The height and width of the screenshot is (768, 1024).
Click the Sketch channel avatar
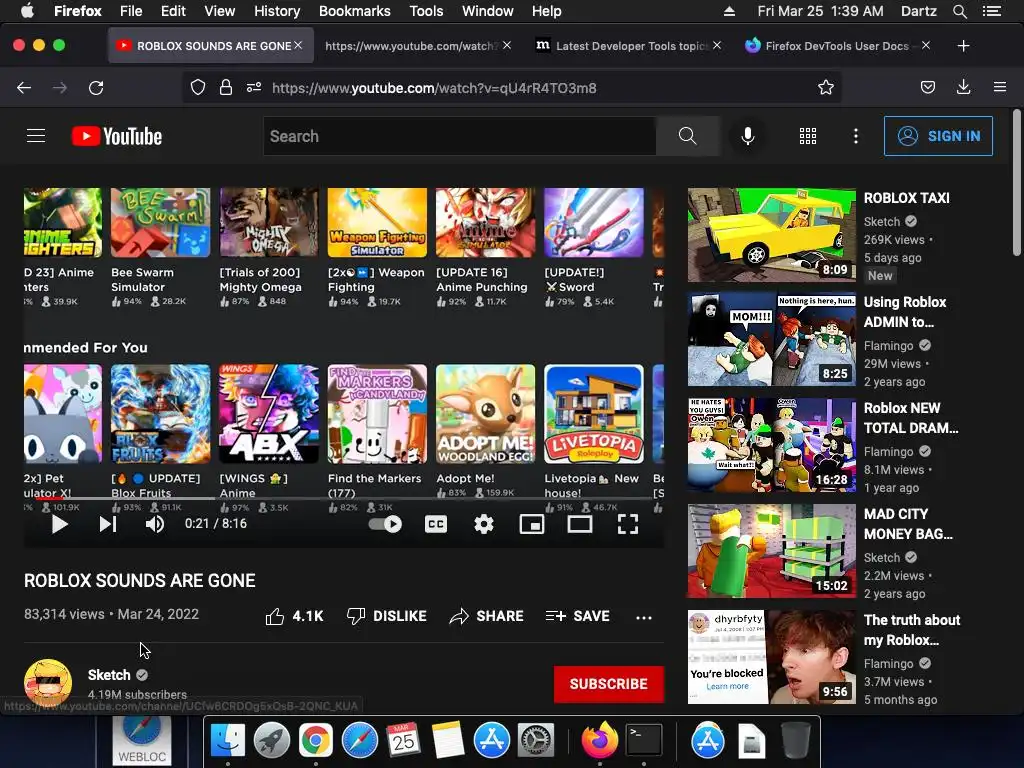[x=48, y=682]
